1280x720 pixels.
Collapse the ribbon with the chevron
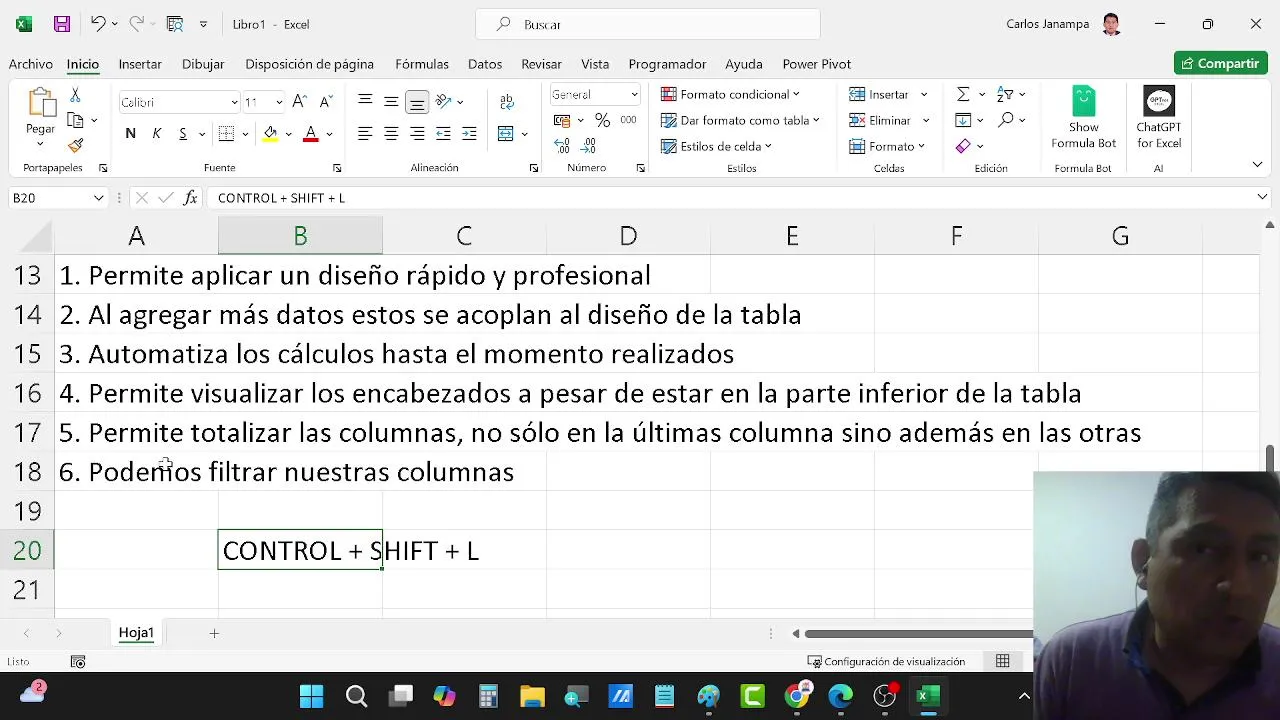[x=1257, y=164]
